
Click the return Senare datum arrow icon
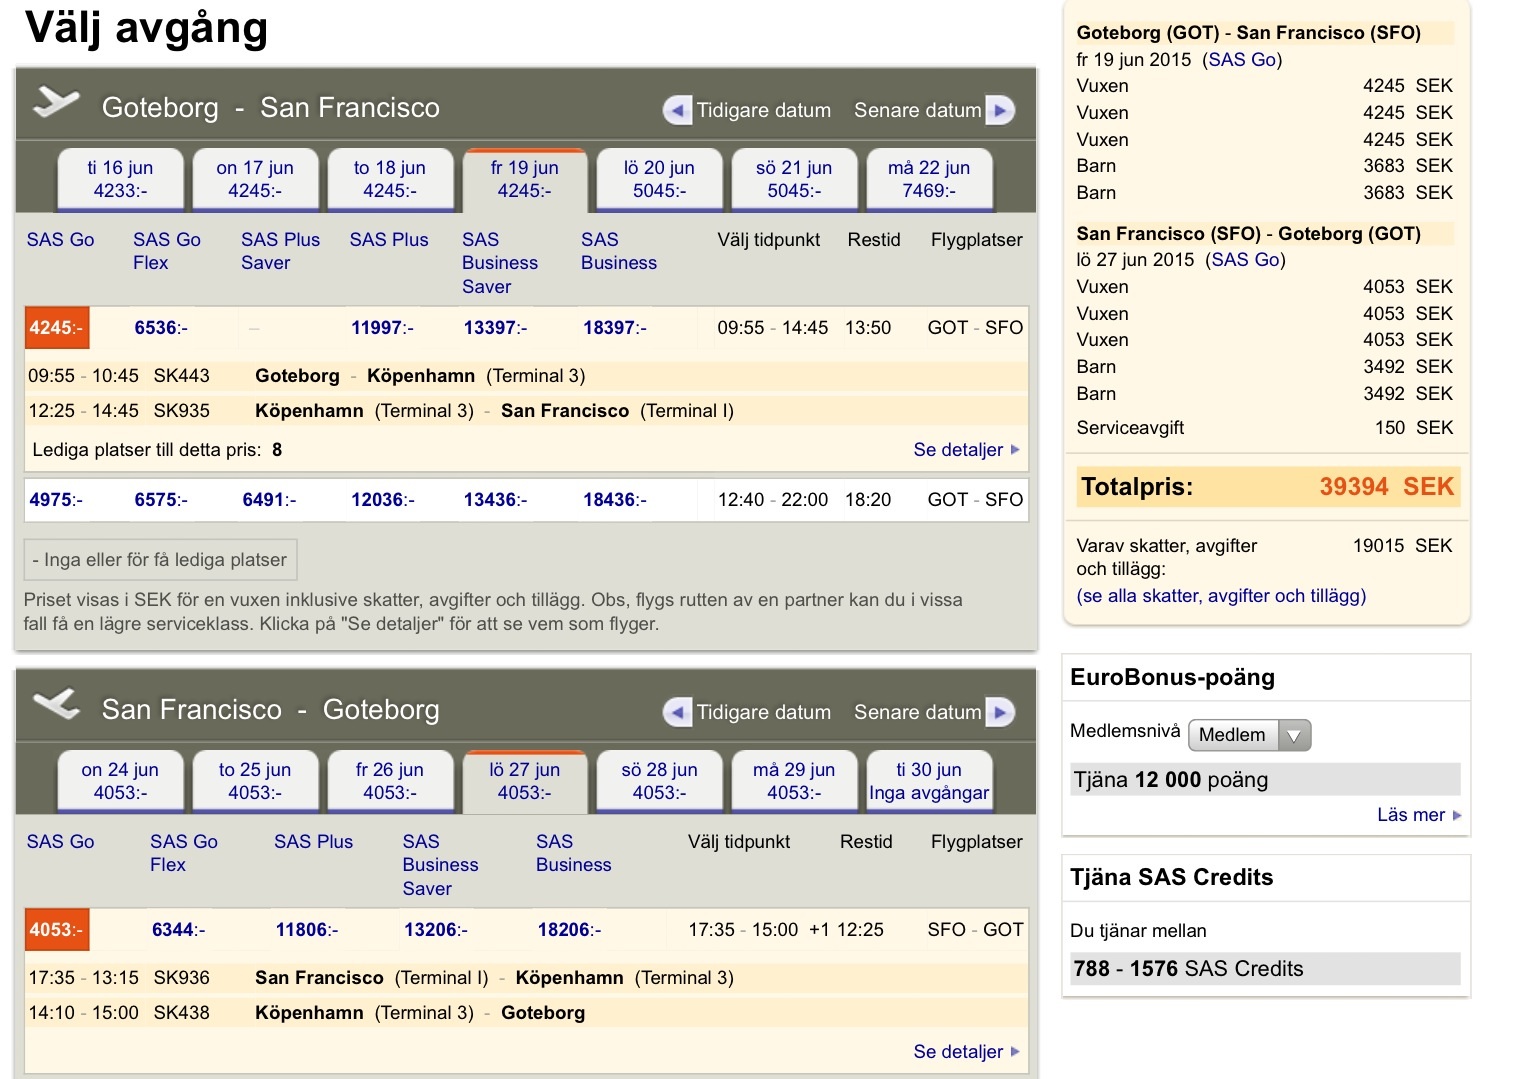pyautogui.click(x=1000, y=712)
